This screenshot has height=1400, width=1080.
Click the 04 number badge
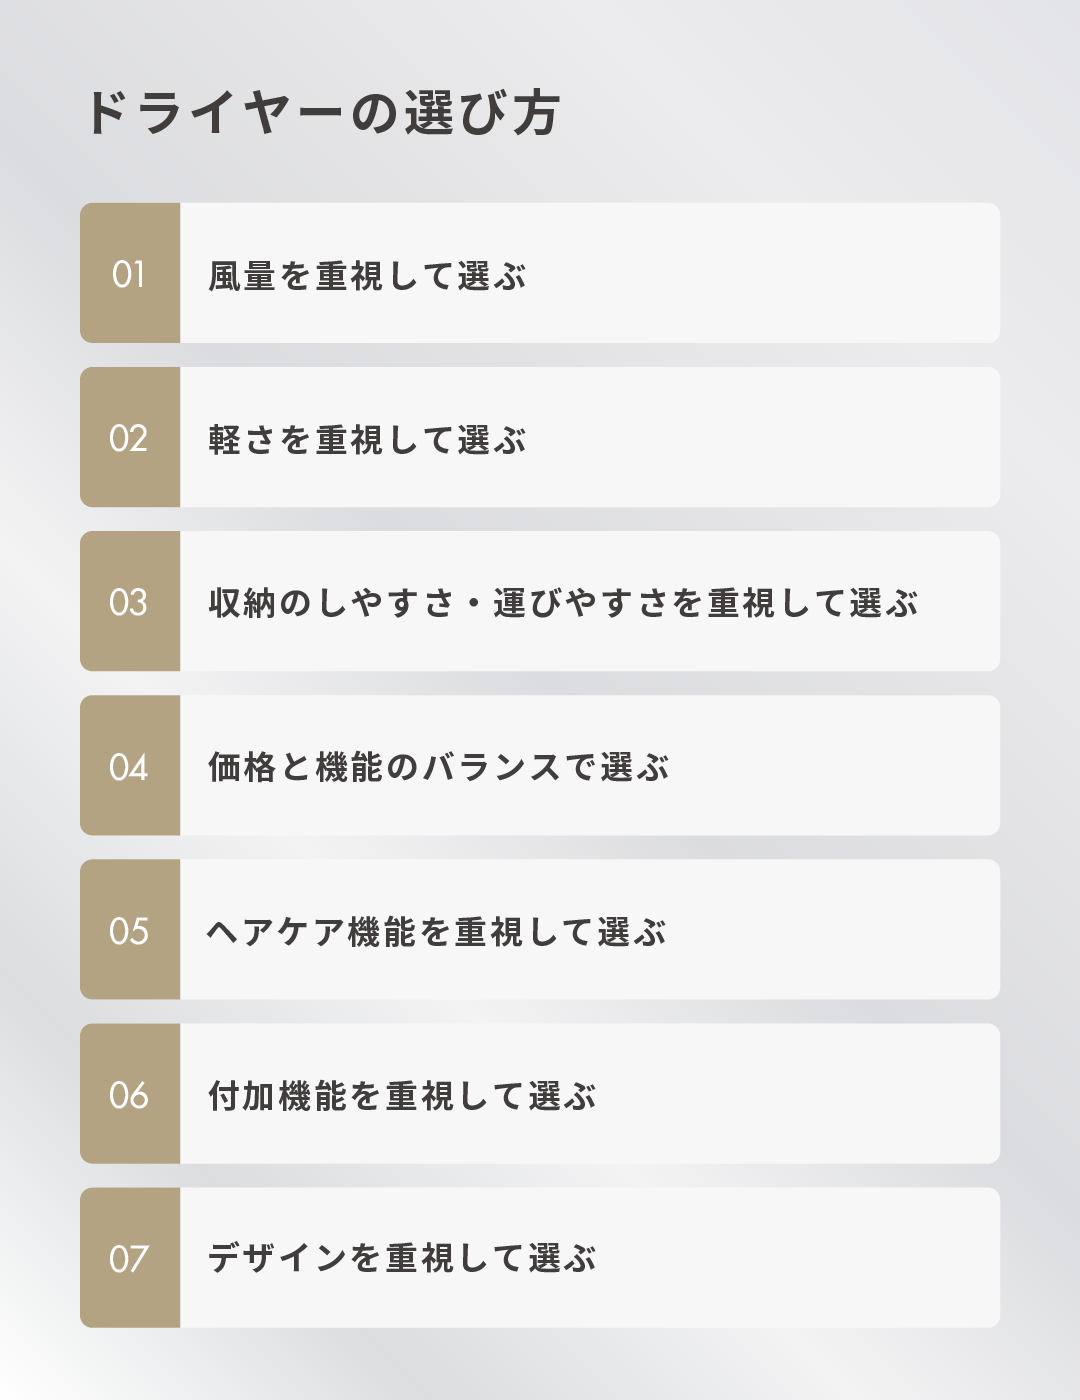(x=129, y=767)
